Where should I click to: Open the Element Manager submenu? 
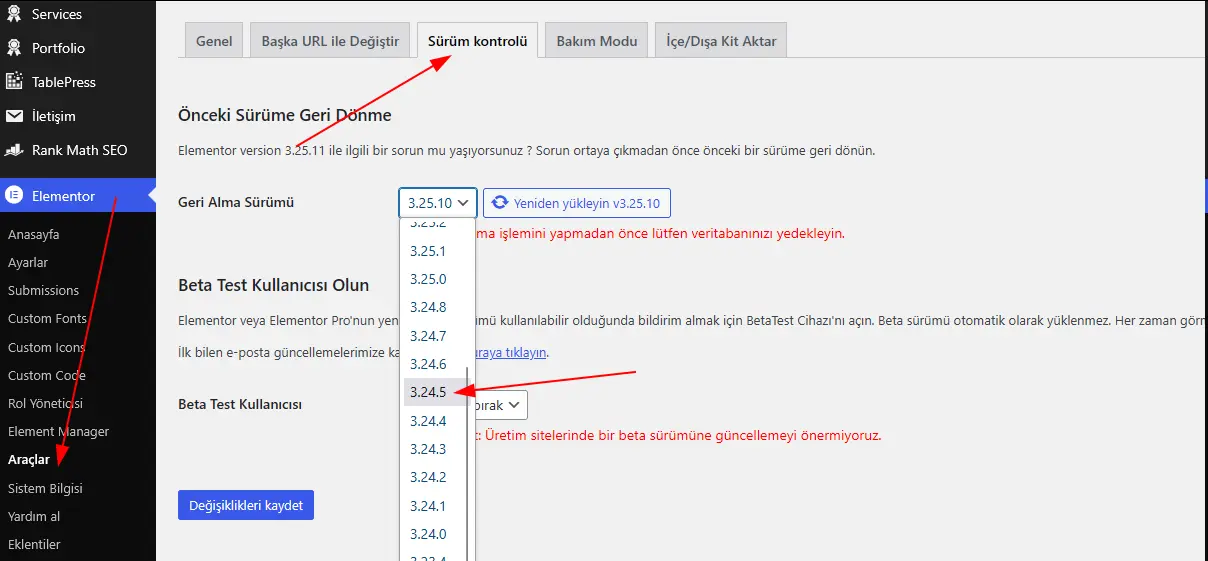tap(59, 432)
